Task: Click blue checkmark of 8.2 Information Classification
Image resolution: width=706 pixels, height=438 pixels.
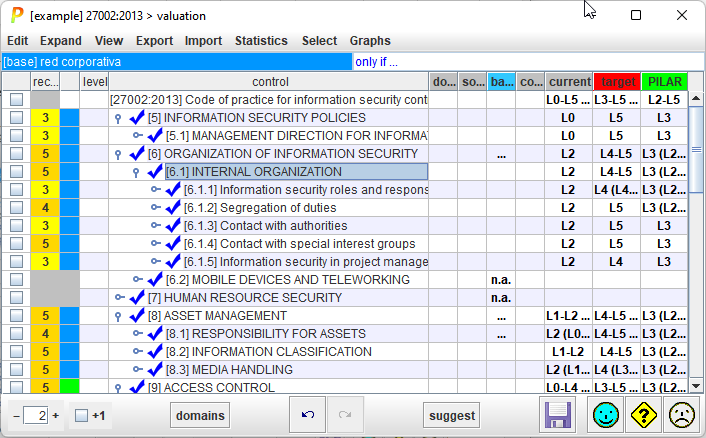Action: (x=155, y=352)
